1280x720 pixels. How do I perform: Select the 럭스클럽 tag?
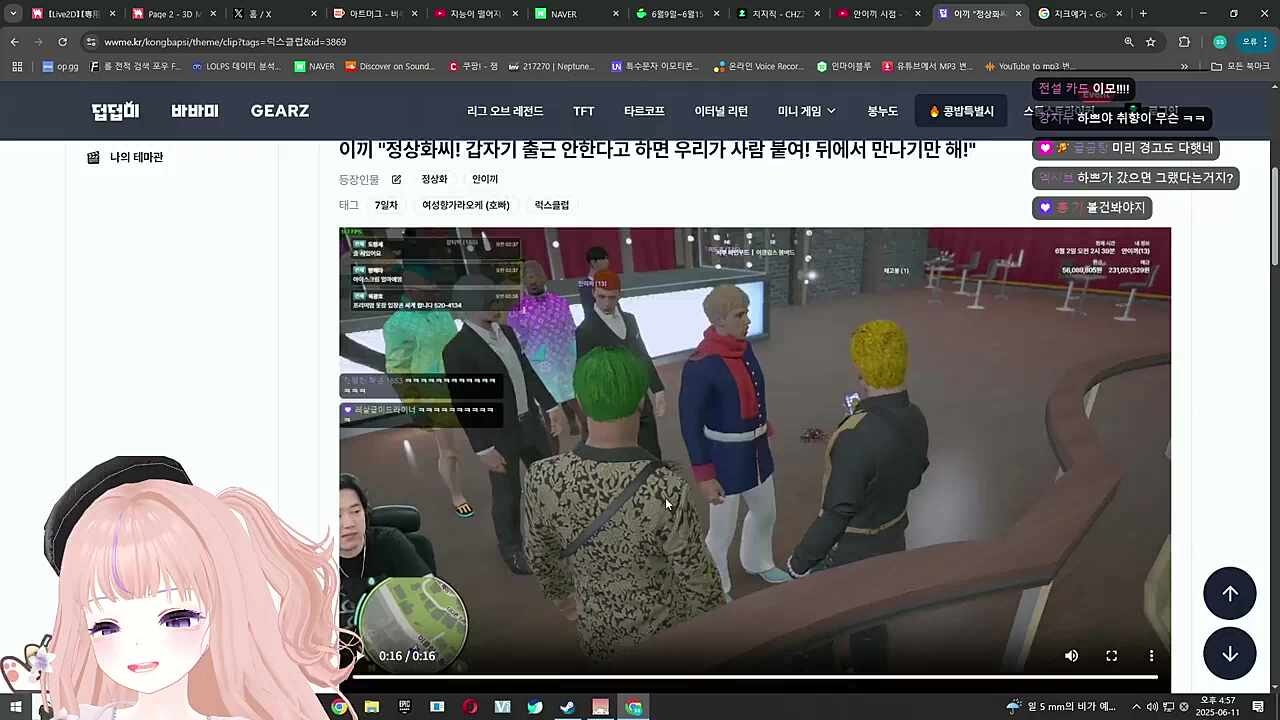click(x=552, y=205)
